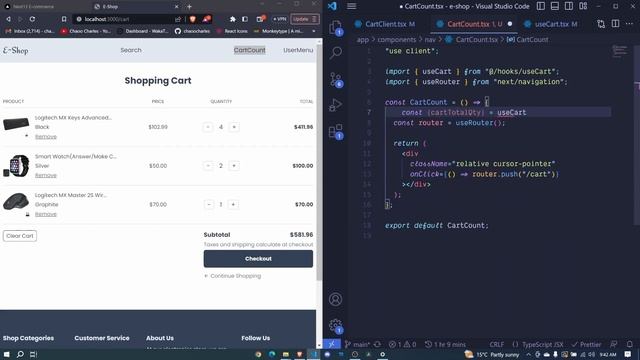640x360 pixels.
Task: Increase Logitech MX Master quantity
Action: coord(233,204)
